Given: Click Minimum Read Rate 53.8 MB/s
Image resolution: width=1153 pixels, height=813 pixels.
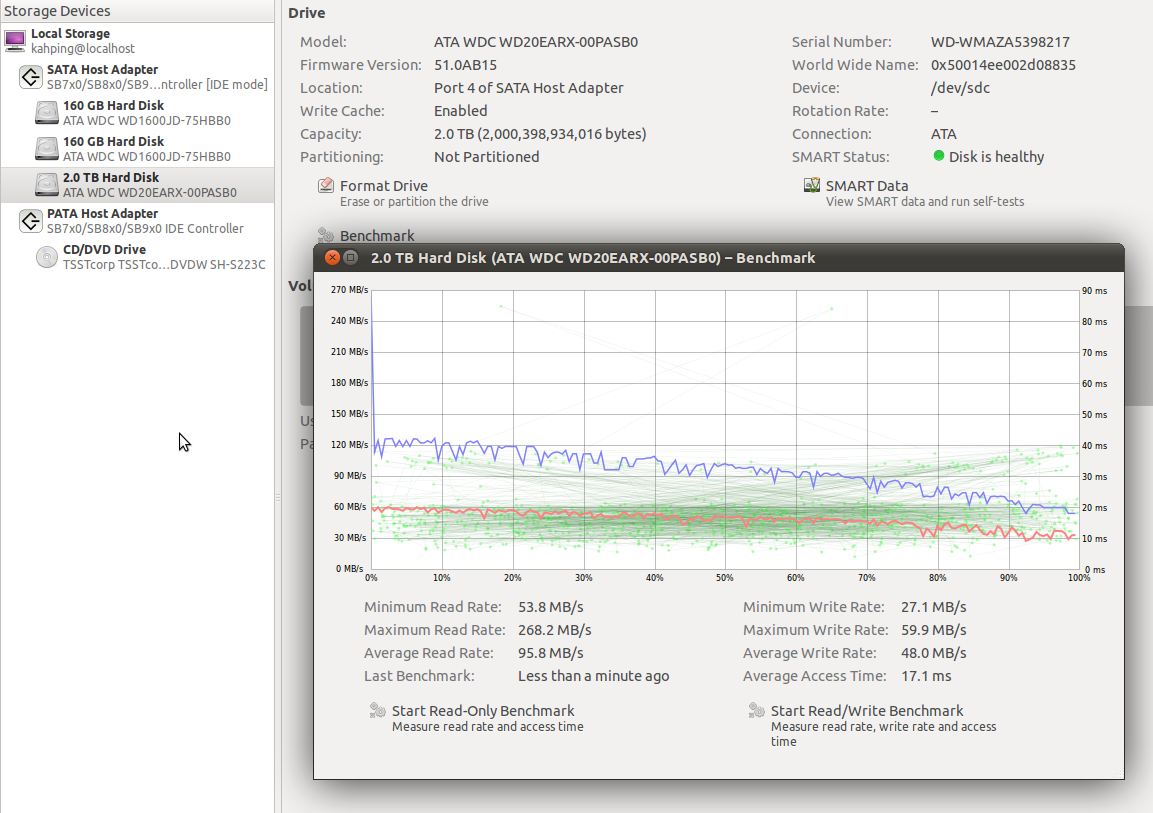Looking at the screenshot, I should (550, 606).
